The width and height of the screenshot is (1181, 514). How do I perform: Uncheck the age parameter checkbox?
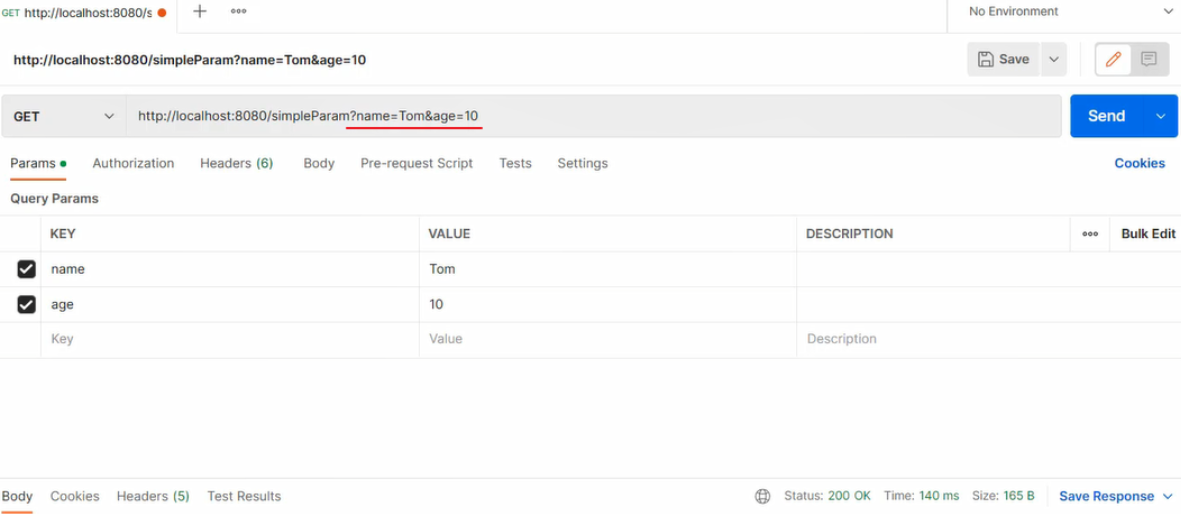tap(26, 304)
